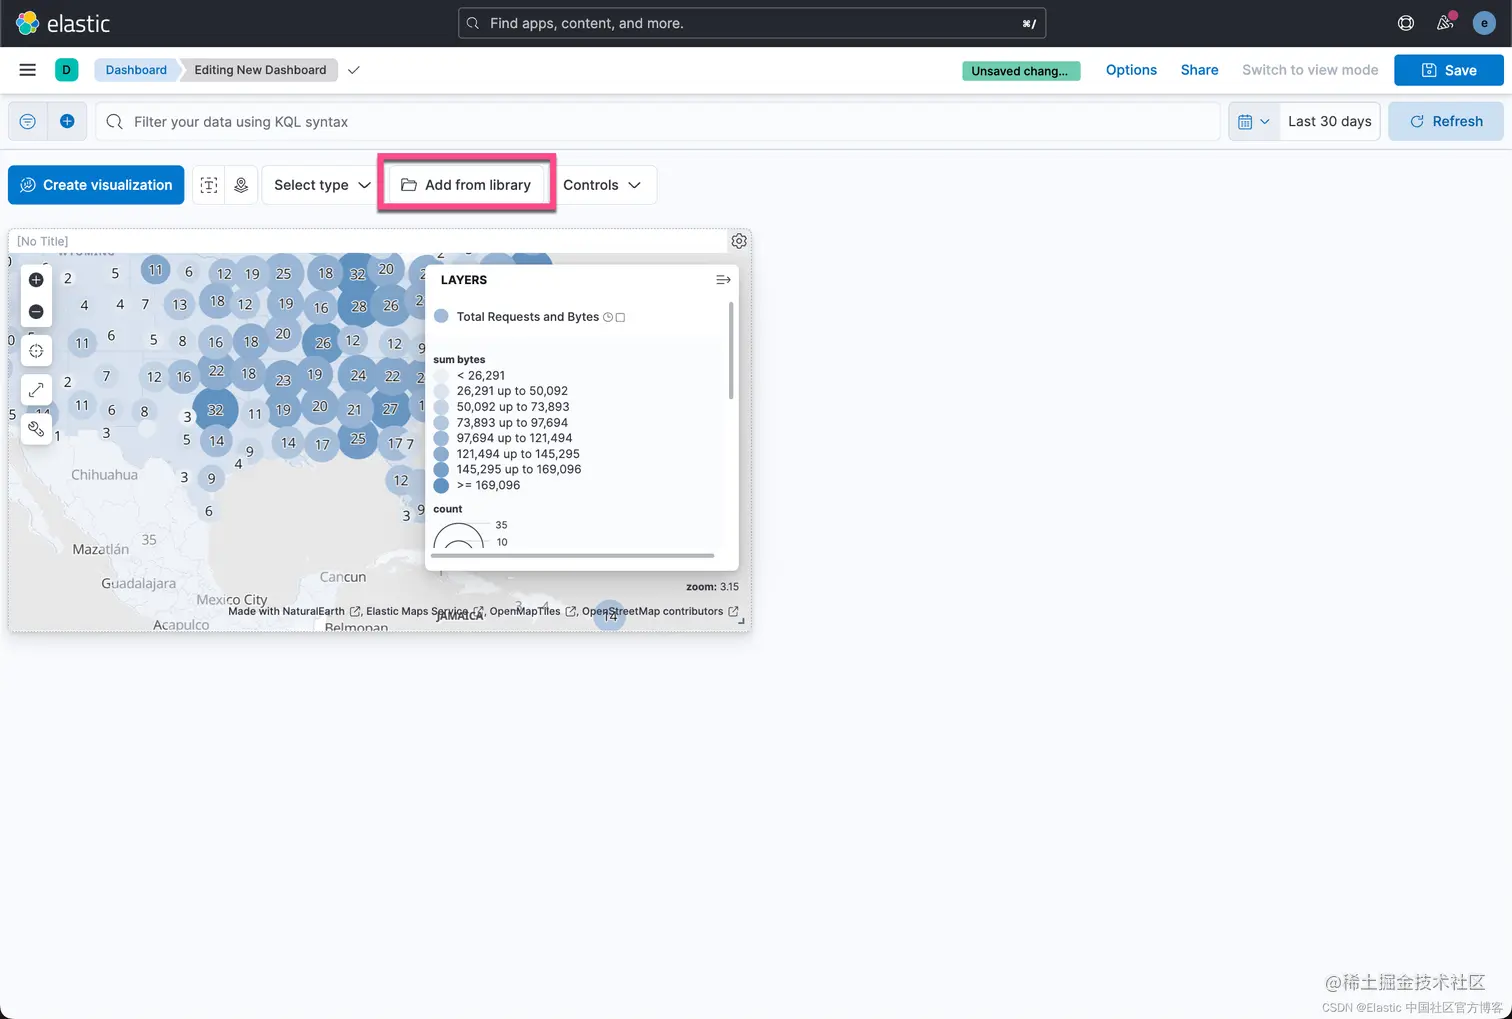Open the Last 30 days time picker
Screen dimensions: 1512x1019
(1330, 121)
